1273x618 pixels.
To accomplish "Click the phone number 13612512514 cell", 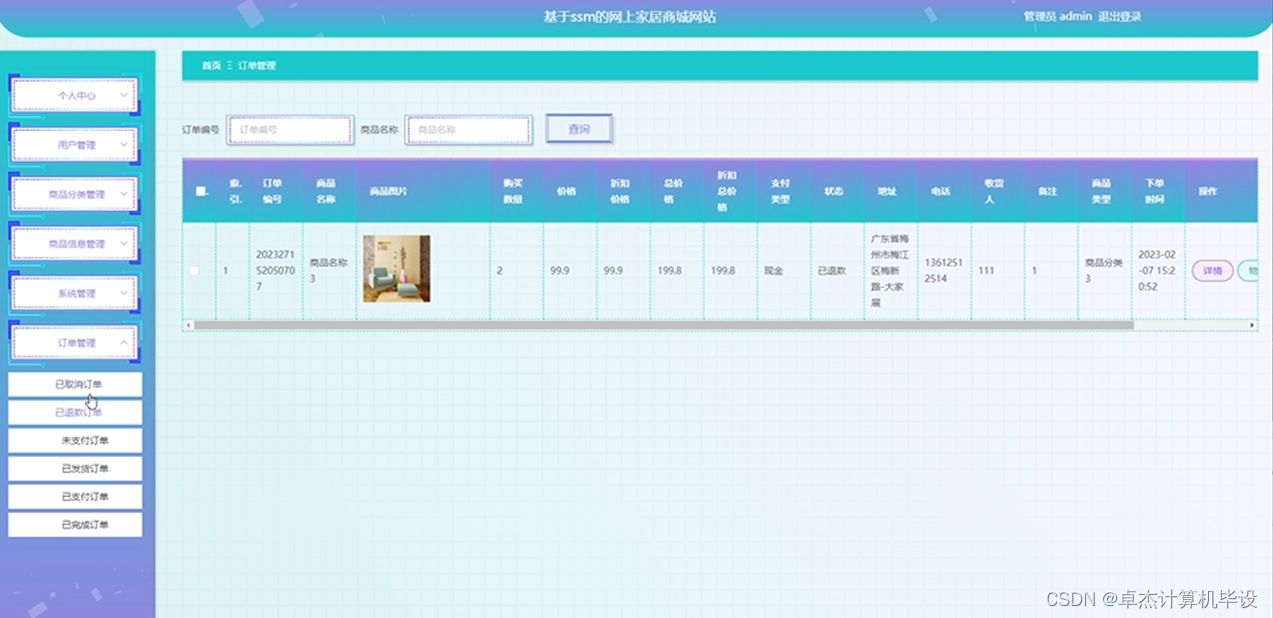I will (943, 271).
